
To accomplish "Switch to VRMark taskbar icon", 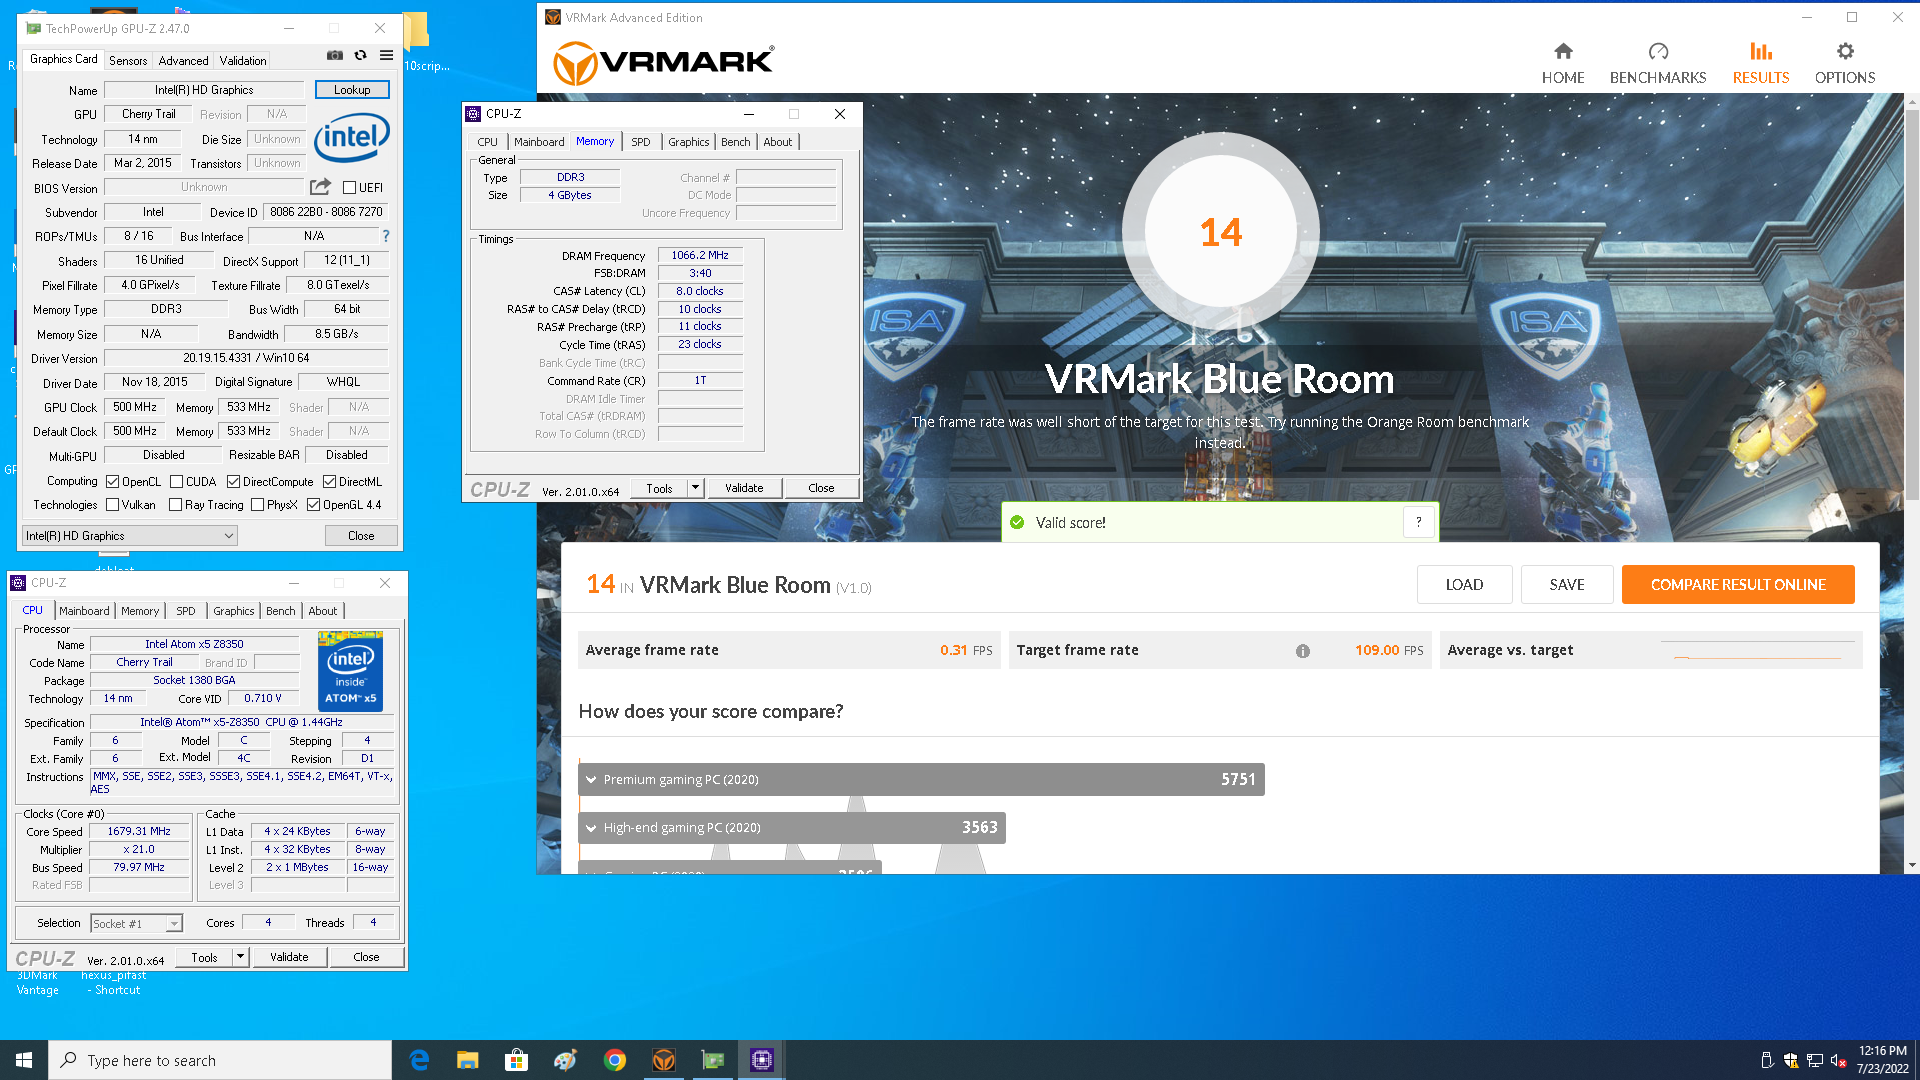I will pos(663,1060).
